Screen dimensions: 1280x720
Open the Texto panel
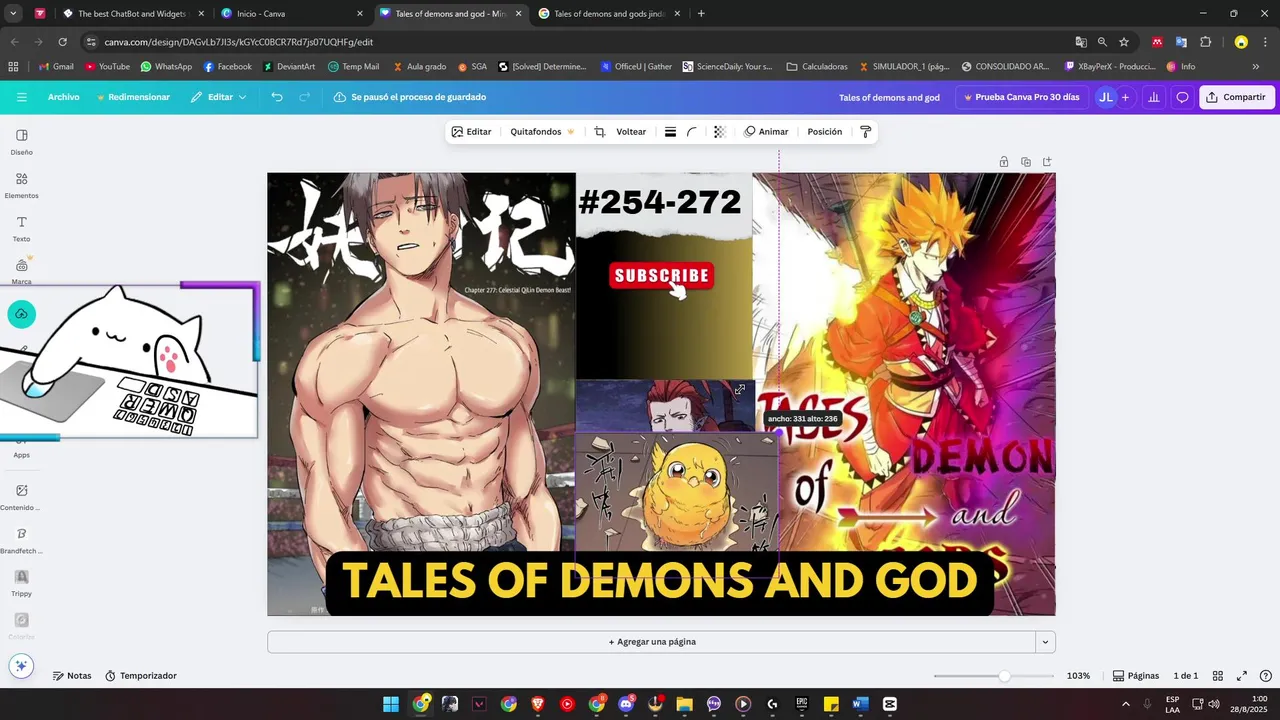point(21,229)
